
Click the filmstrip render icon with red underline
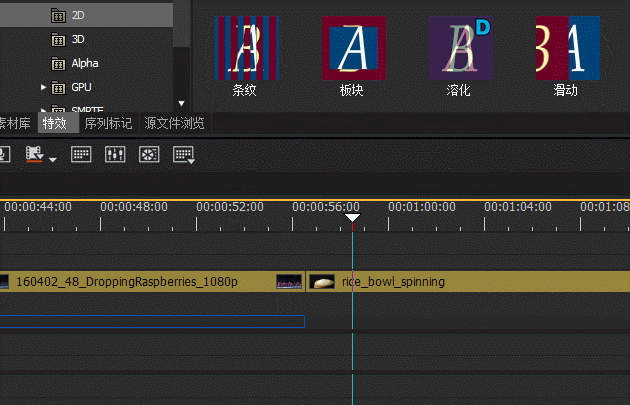pyautogui.click(x=34, y=154)
